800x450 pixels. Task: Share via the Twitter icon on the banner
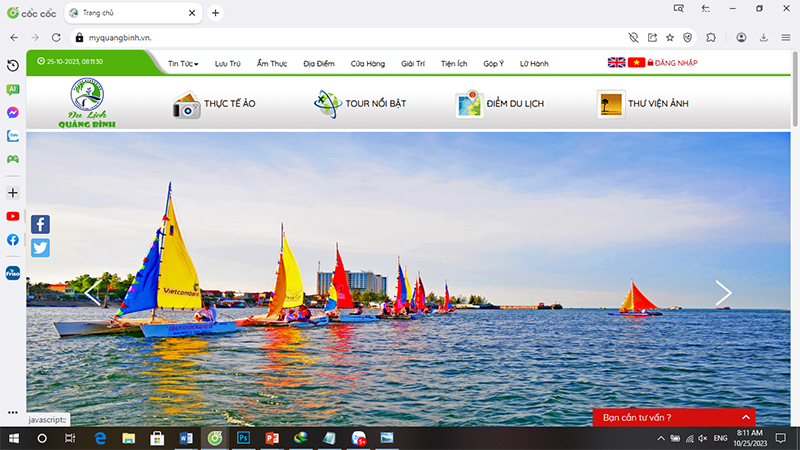tap(40, 248)
